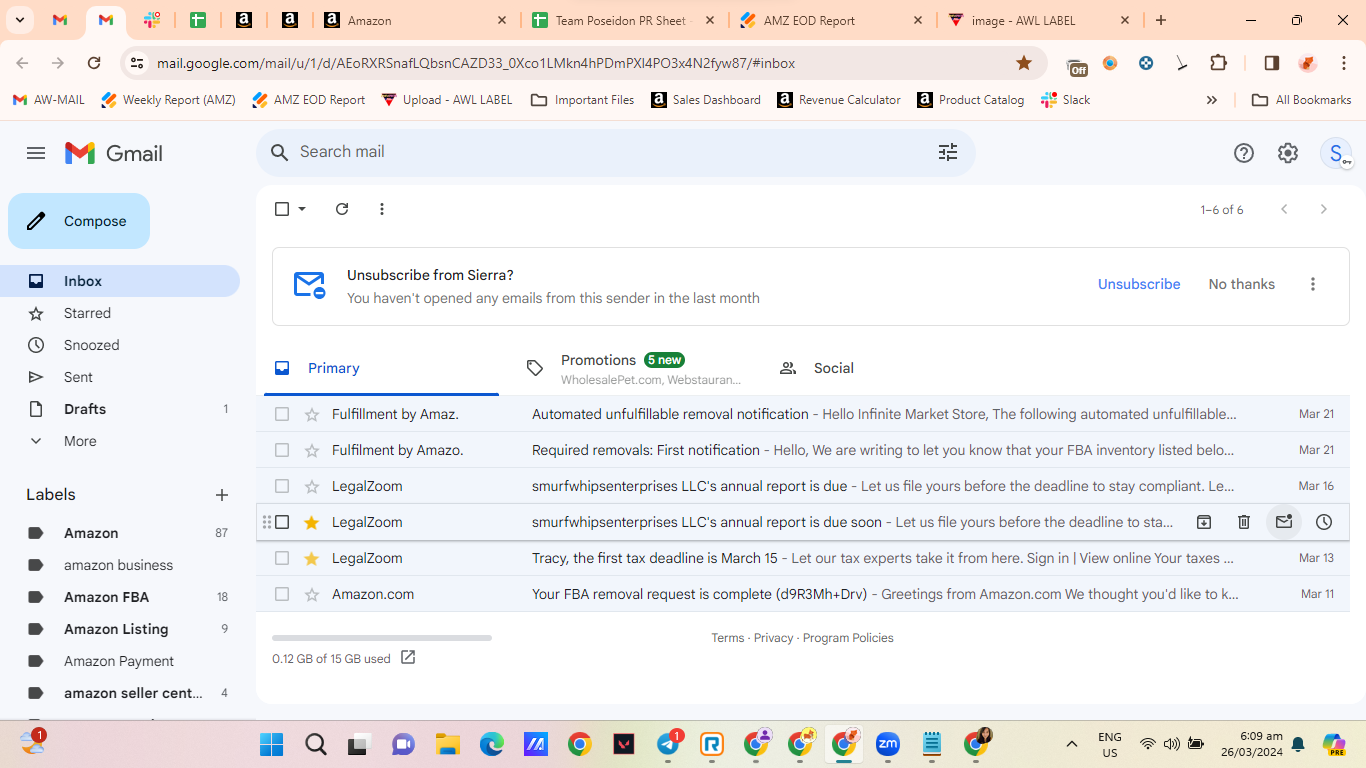This screenshot has height=768, width=1366.
Task: Click Unsubscribe from Sierra
Action: [x=1139, y=284]
